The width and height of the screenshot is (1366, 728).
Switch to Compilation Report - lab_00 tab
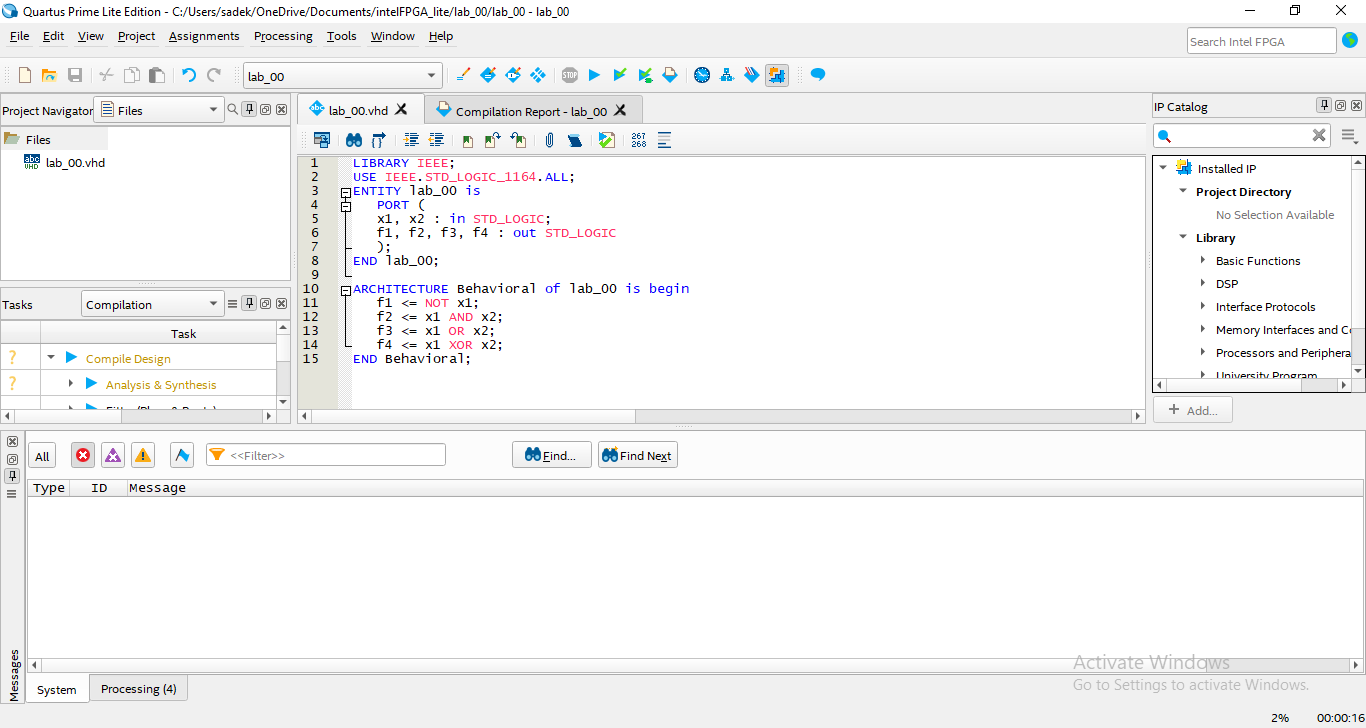pos(530,111)
